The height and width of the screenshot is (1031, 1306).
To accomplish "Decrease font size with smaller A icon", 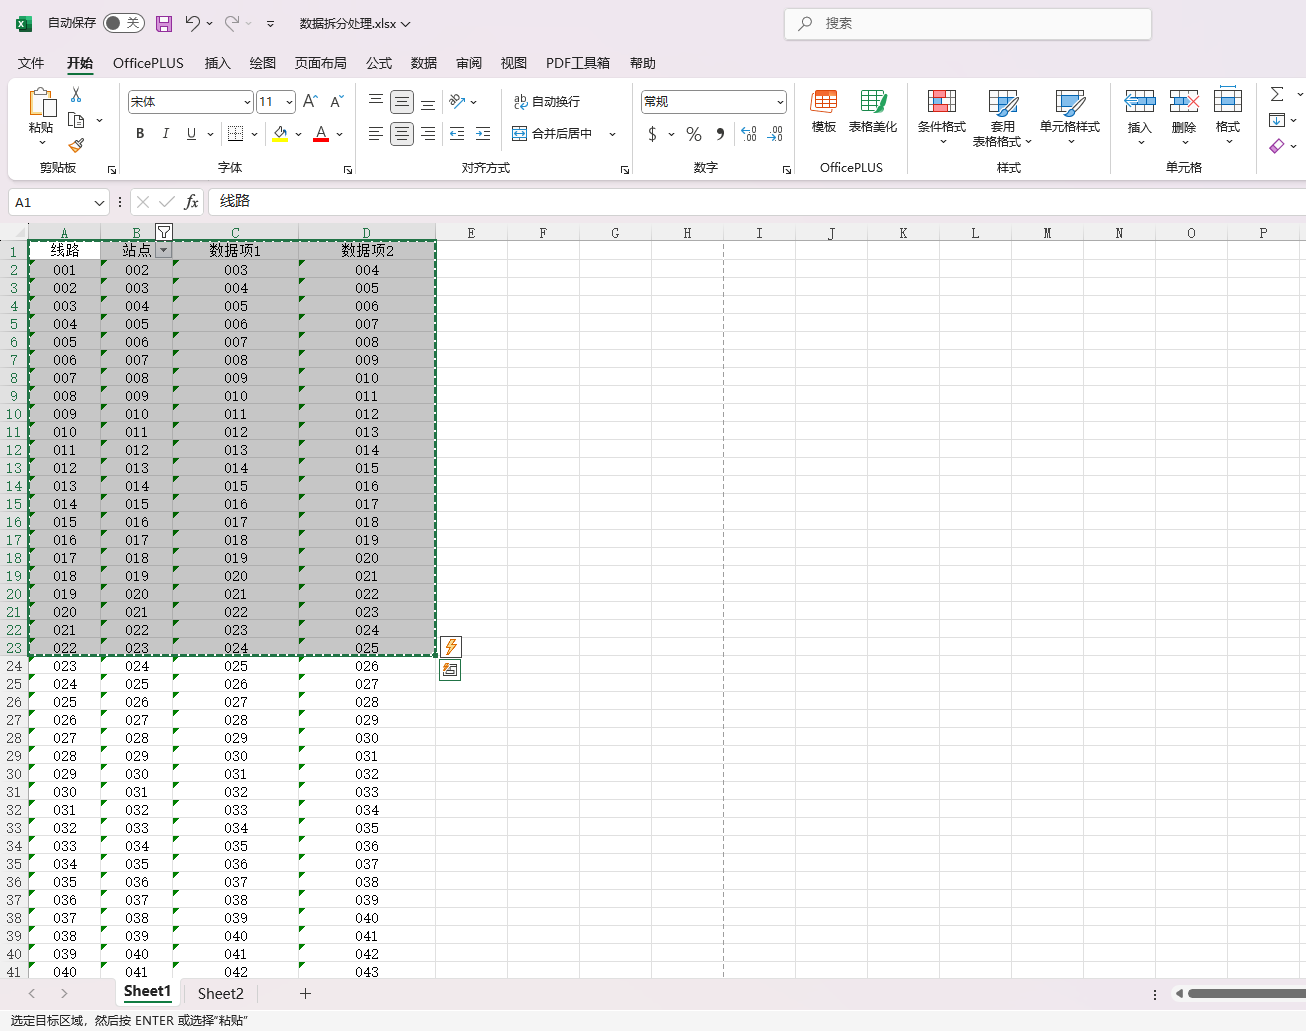I will click(x=337, y=101).
